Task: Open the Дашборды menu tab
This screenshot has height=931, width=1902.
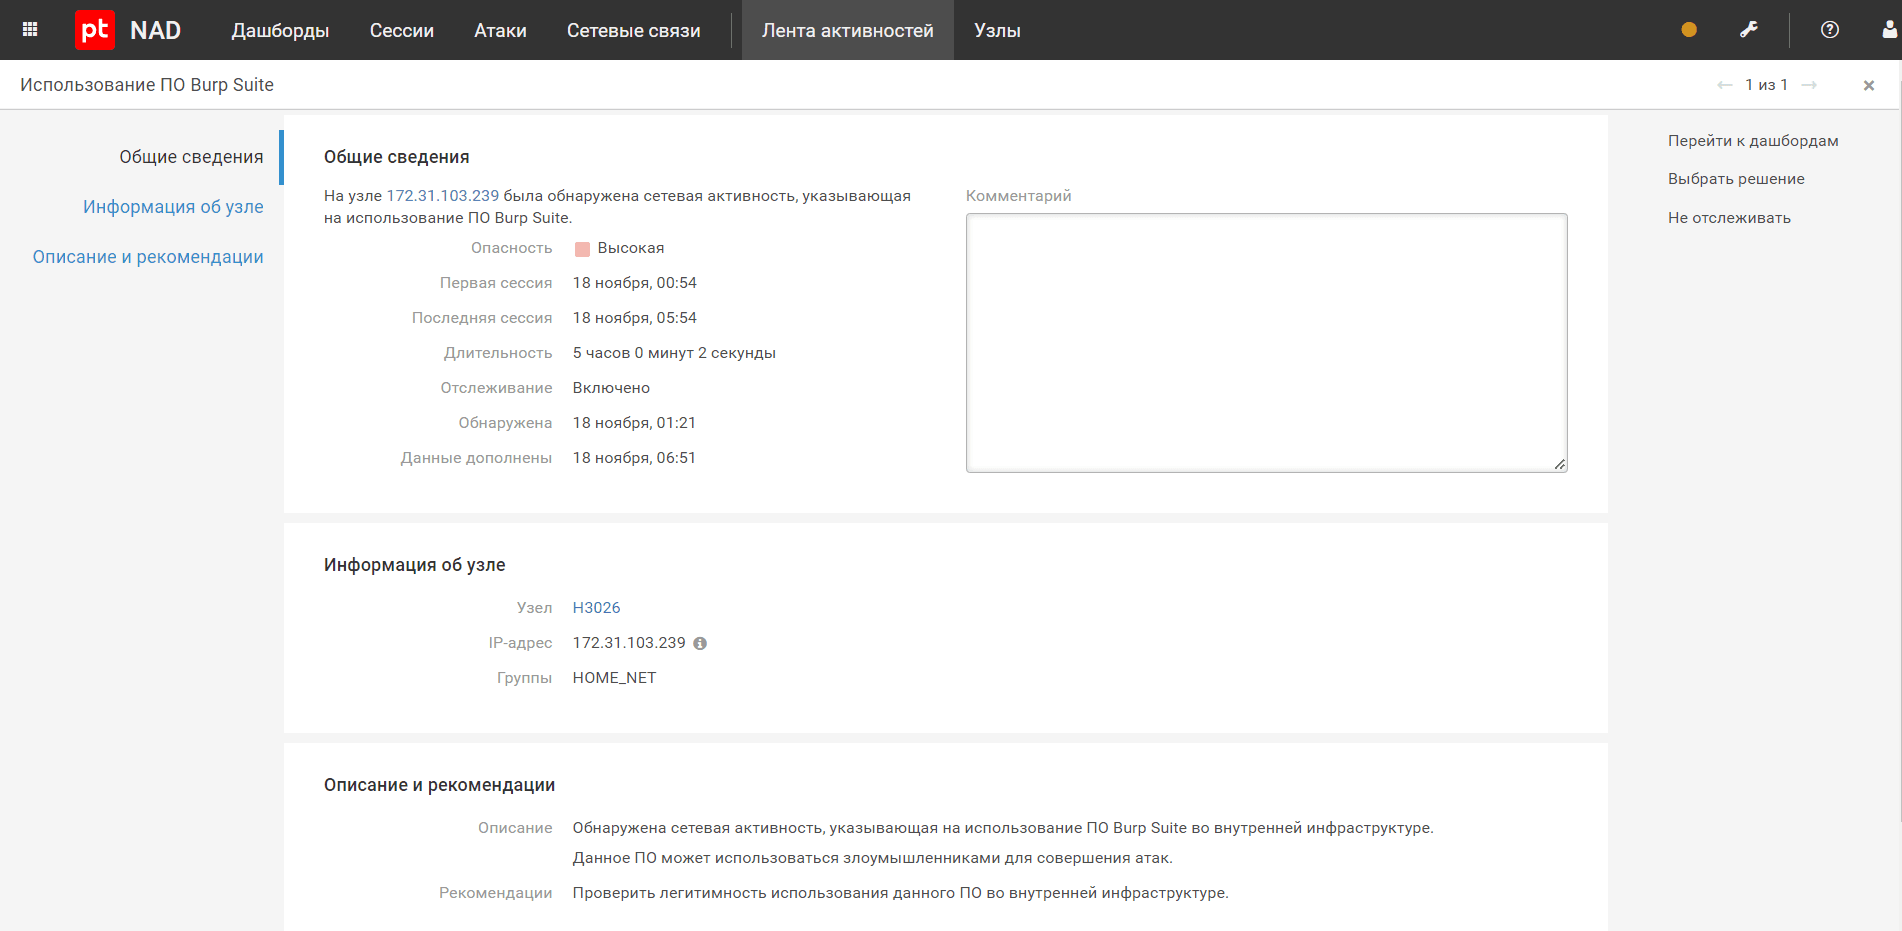Action: 280,31
